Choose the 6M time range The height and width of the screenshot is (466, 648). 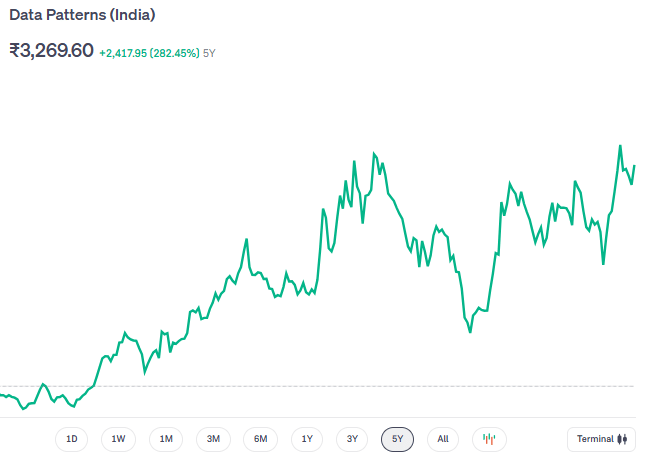pos(260,439)
